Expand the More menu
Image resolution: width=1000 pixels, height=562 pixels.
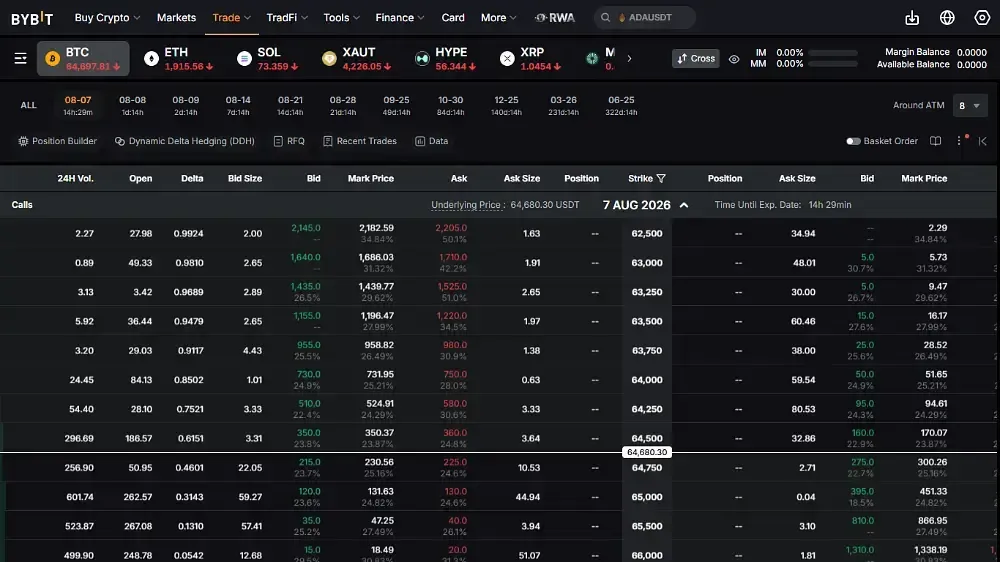pos(498,18)
